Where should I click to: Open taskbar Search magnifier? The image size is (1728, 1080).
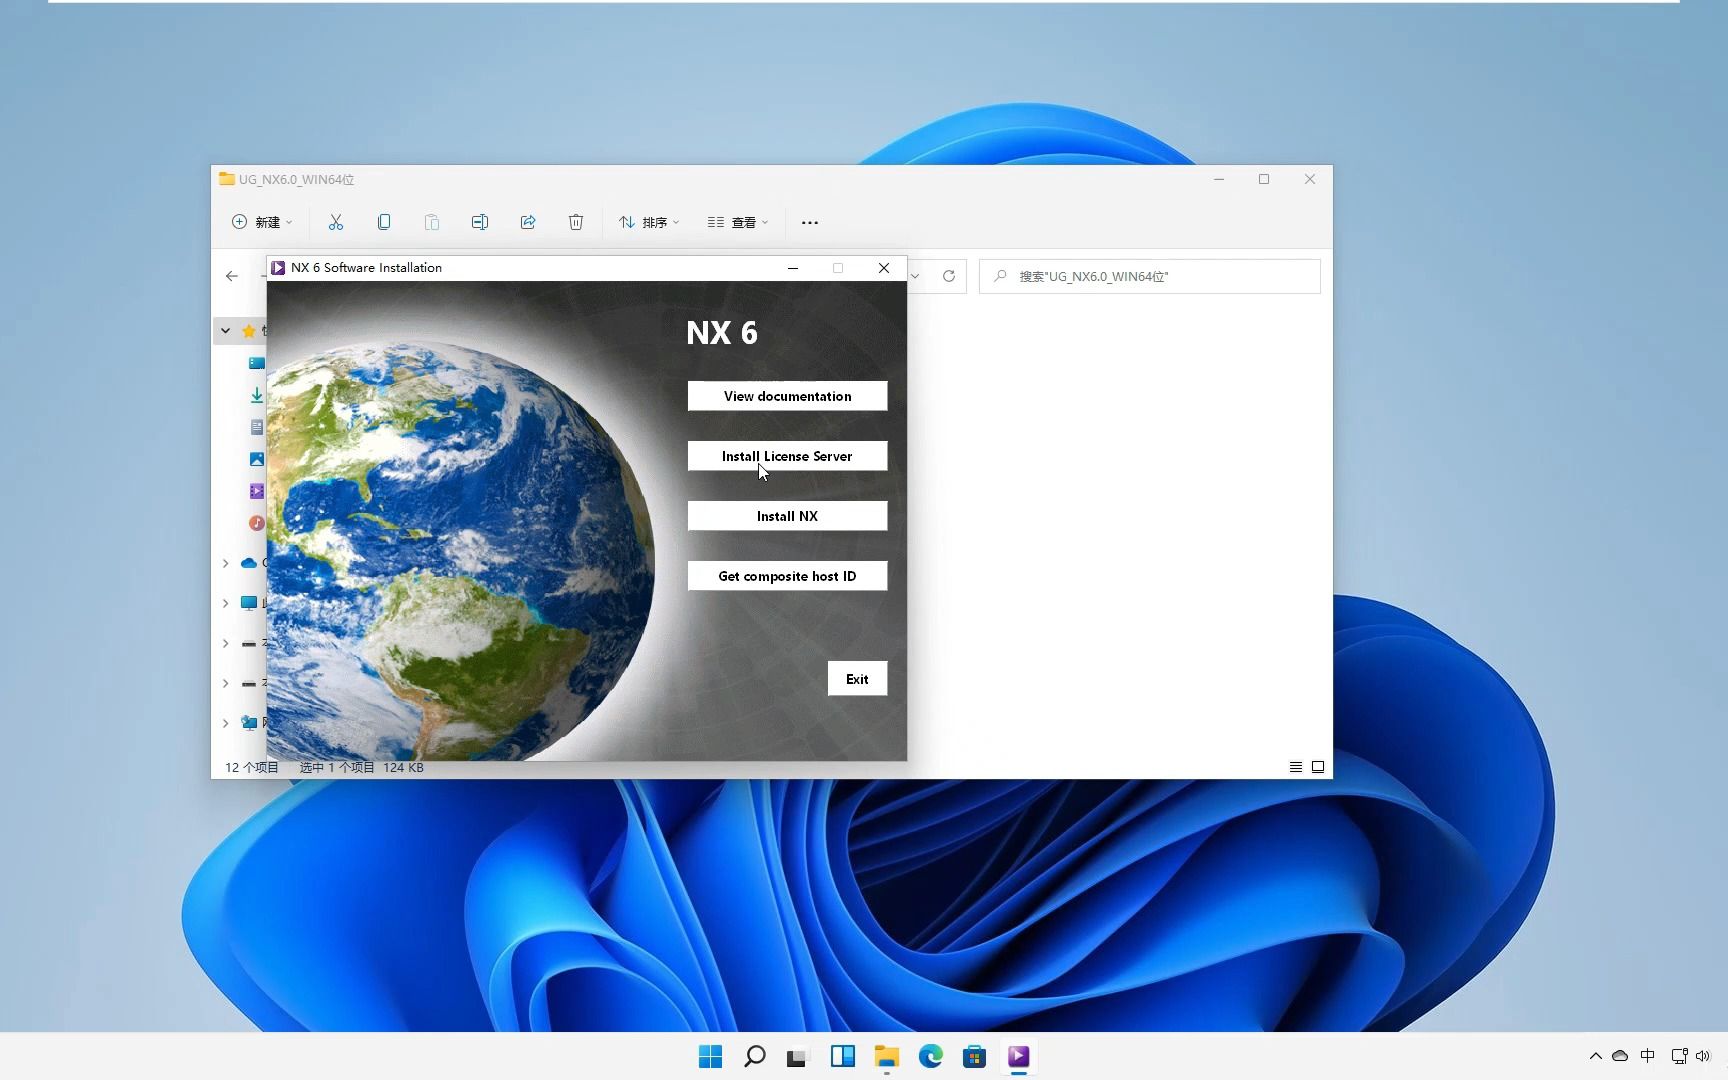point(755,1056)
